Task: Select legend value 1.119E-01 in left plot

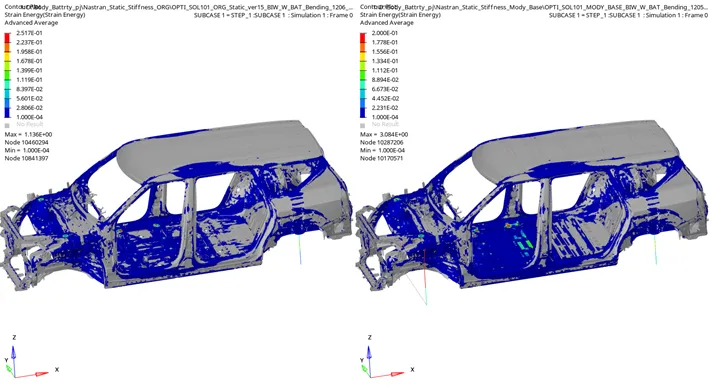Action: click(29, 80)
